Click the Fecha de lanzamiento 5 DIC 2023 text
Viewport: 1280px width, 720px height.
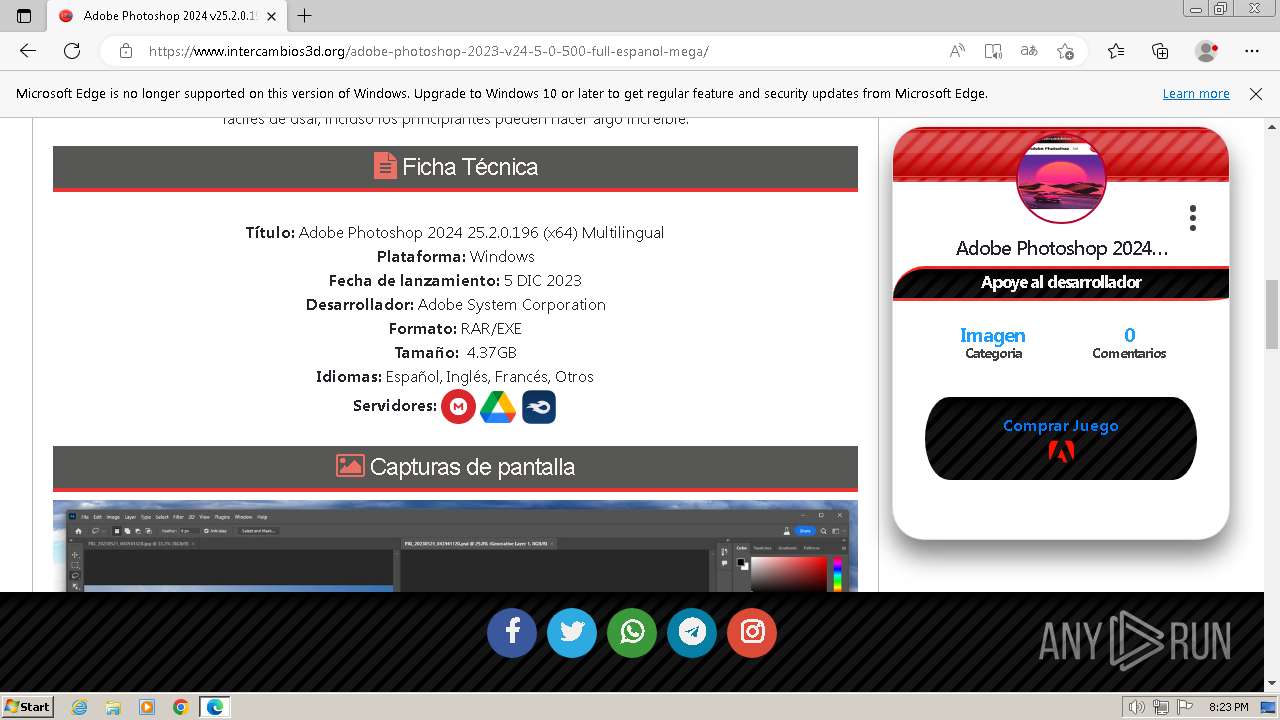pos(455,280)
